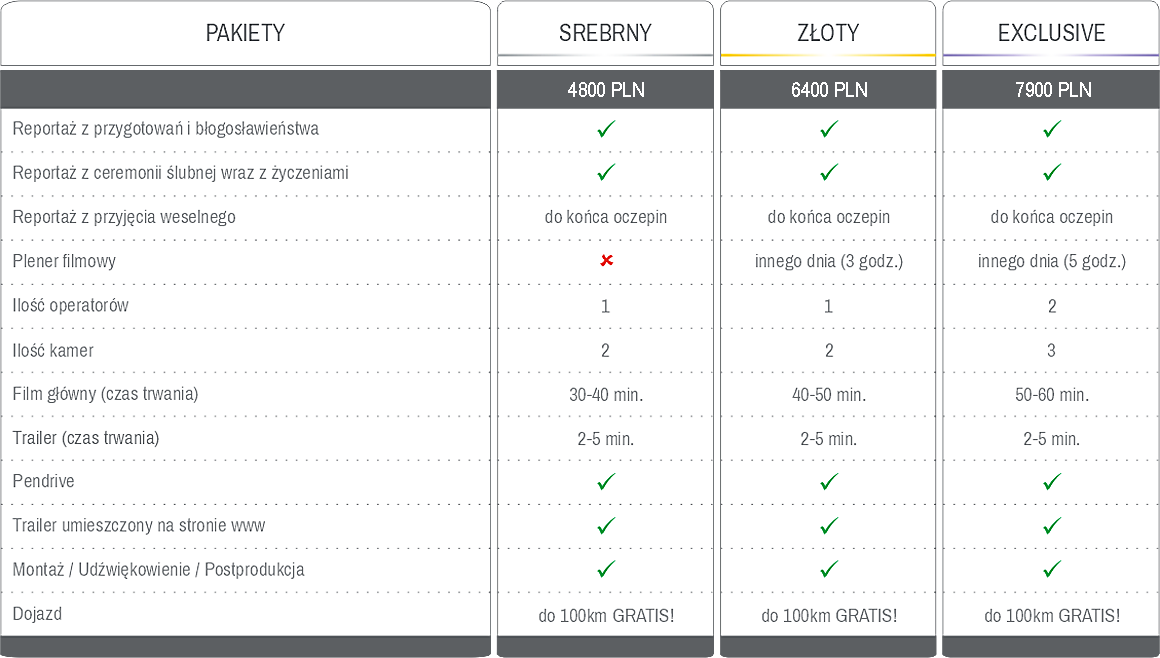Screen dimensions: 1160x658
Task: Click Srebrny checkmark for Reportaż z przygotowań
Action: pyautogui.click(x=606, y=129)
